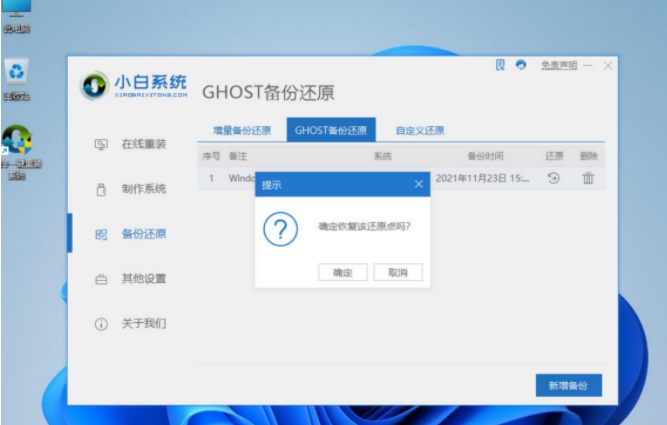Select 备份还原 in the sidebar
Image resolution: width=667 pixels, height=425 pixels.
(144, 234)
